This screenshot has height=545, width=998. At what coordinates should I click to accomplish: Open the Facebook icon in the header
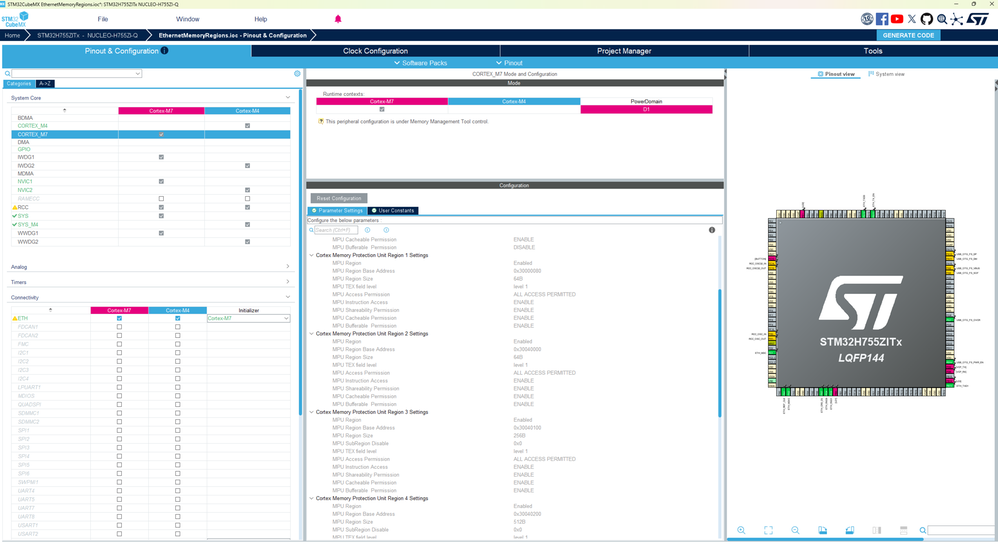882,19
